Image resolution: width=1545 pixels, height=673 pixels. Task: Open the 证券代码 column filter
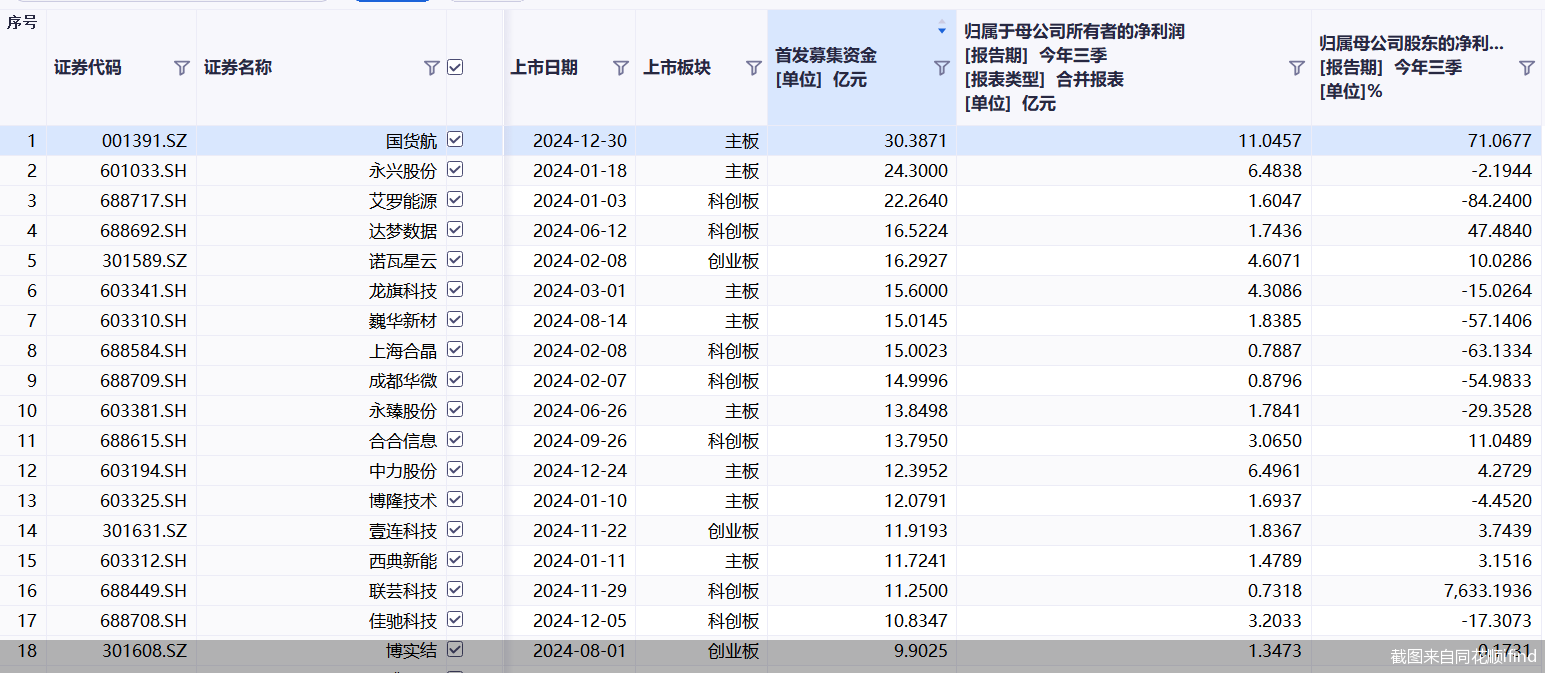pos(181,68)
